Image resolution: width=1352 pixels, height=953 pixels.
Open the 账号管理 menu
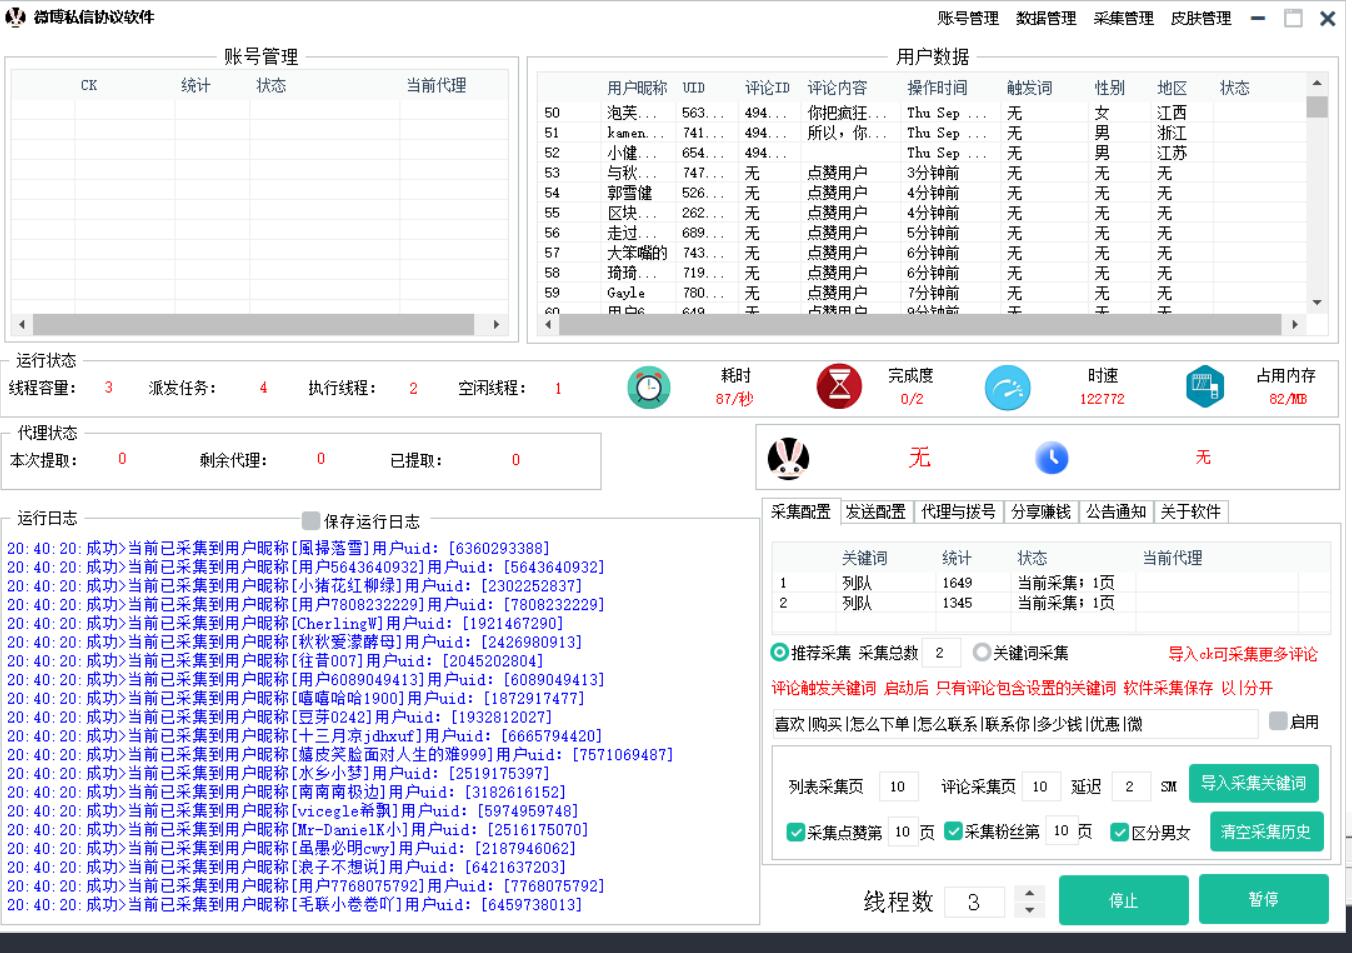point(967,18)
